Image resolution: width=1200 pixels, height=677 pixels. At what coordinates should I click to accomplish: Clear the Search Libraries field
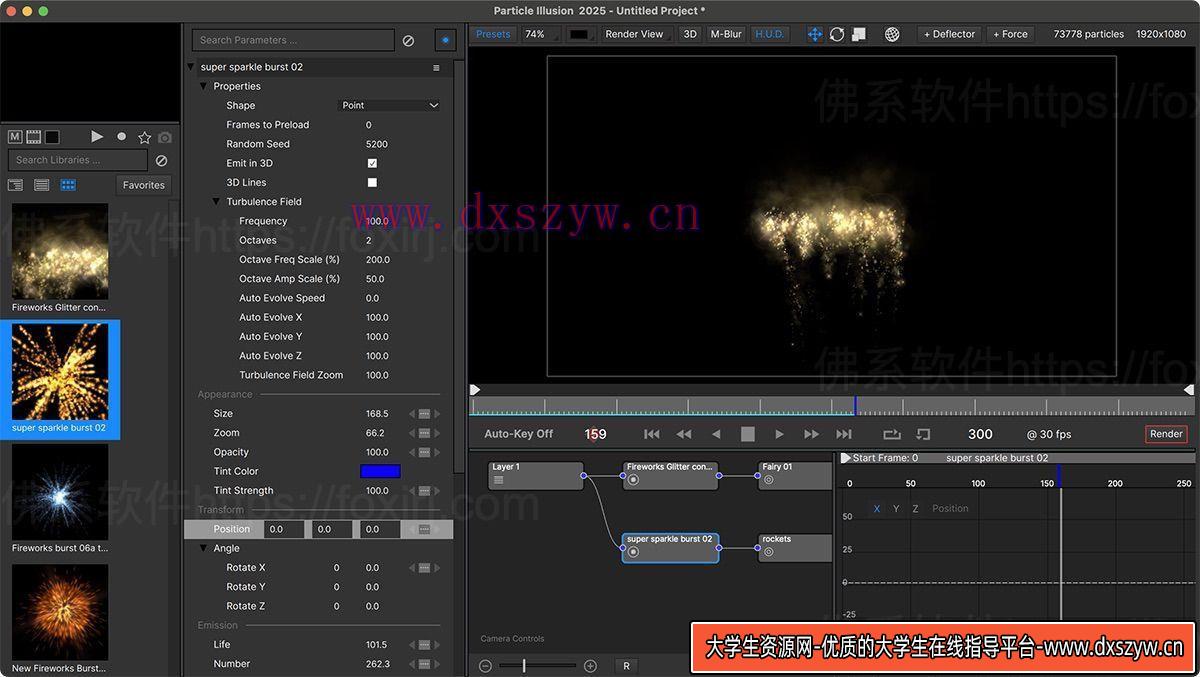pos(161,160)
